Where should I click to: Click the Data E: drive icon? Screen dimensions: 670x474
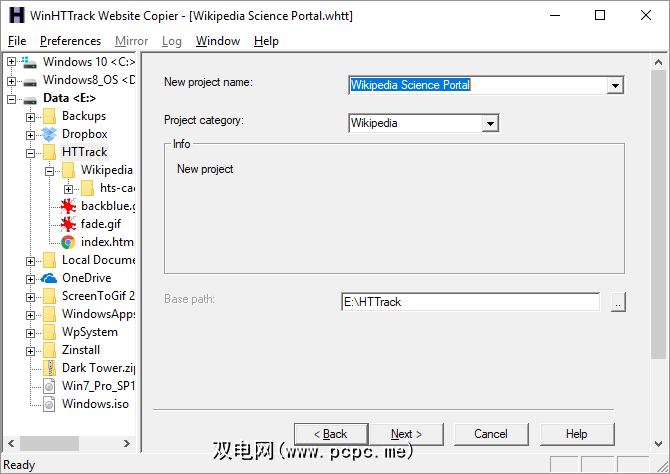pyautogui.click(x=30, y=99)
